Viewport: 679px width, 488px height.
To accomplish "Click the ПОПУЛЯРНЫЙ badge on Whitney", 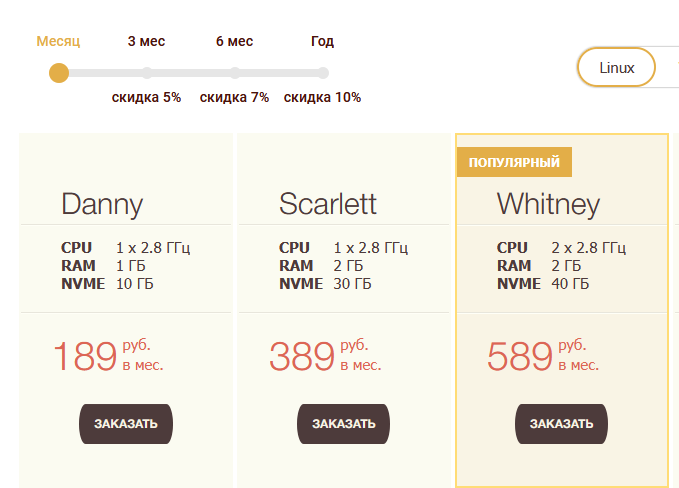I will [514, 162].
